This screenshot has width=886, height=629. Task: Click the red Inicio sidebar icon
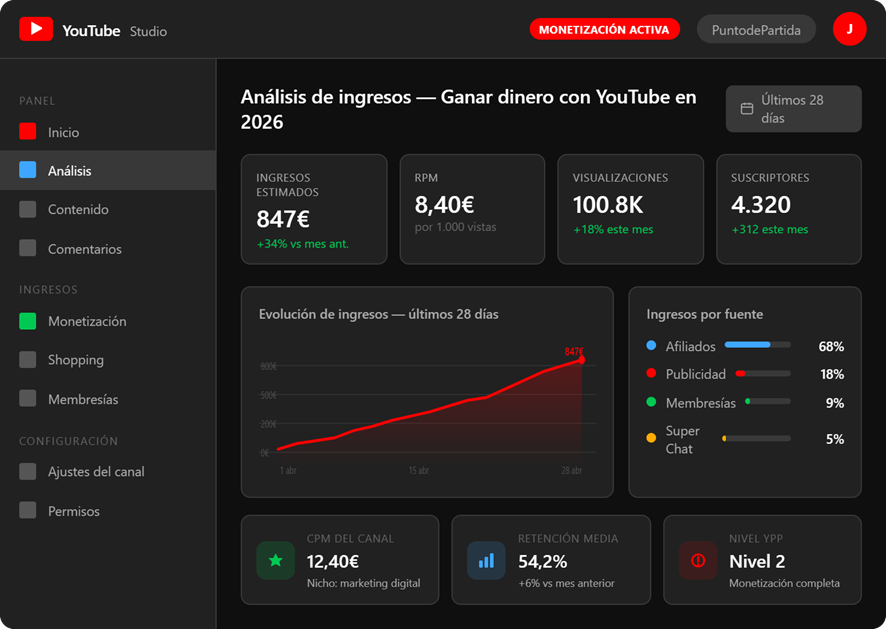(x=28, y=132)
